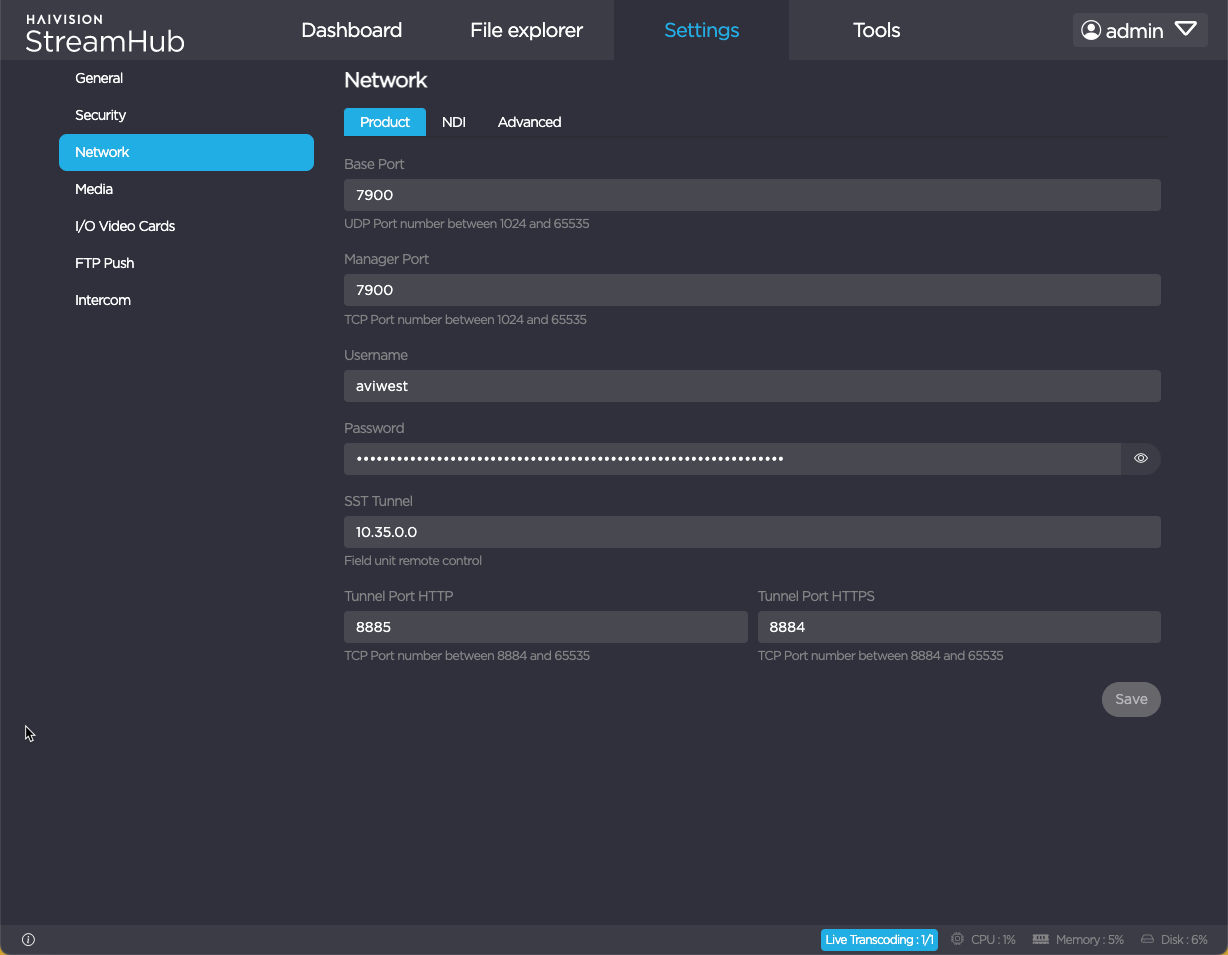Click the Memory usage icon
This screenshot has width=1228, height=955.
(x=1040, y=940)
